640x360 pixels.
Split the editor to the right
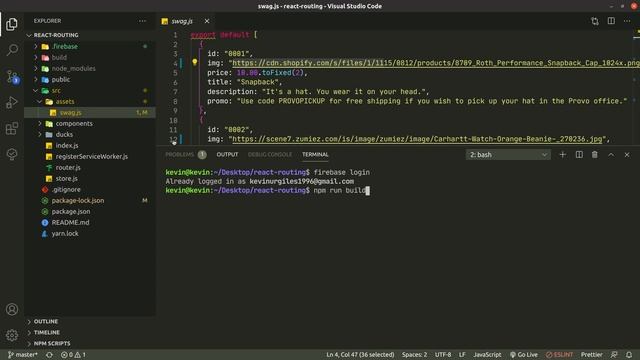point(611,21)
